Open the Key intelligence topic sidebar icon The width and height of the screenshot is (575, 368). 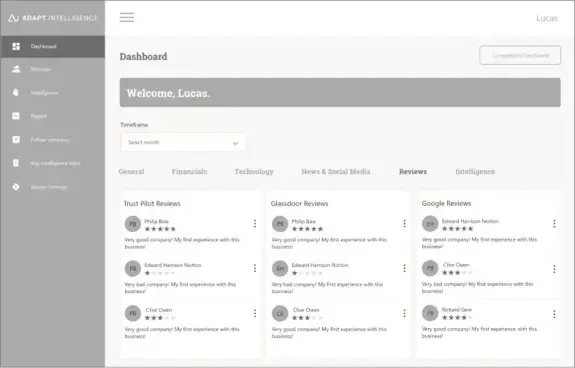[16, 163]
